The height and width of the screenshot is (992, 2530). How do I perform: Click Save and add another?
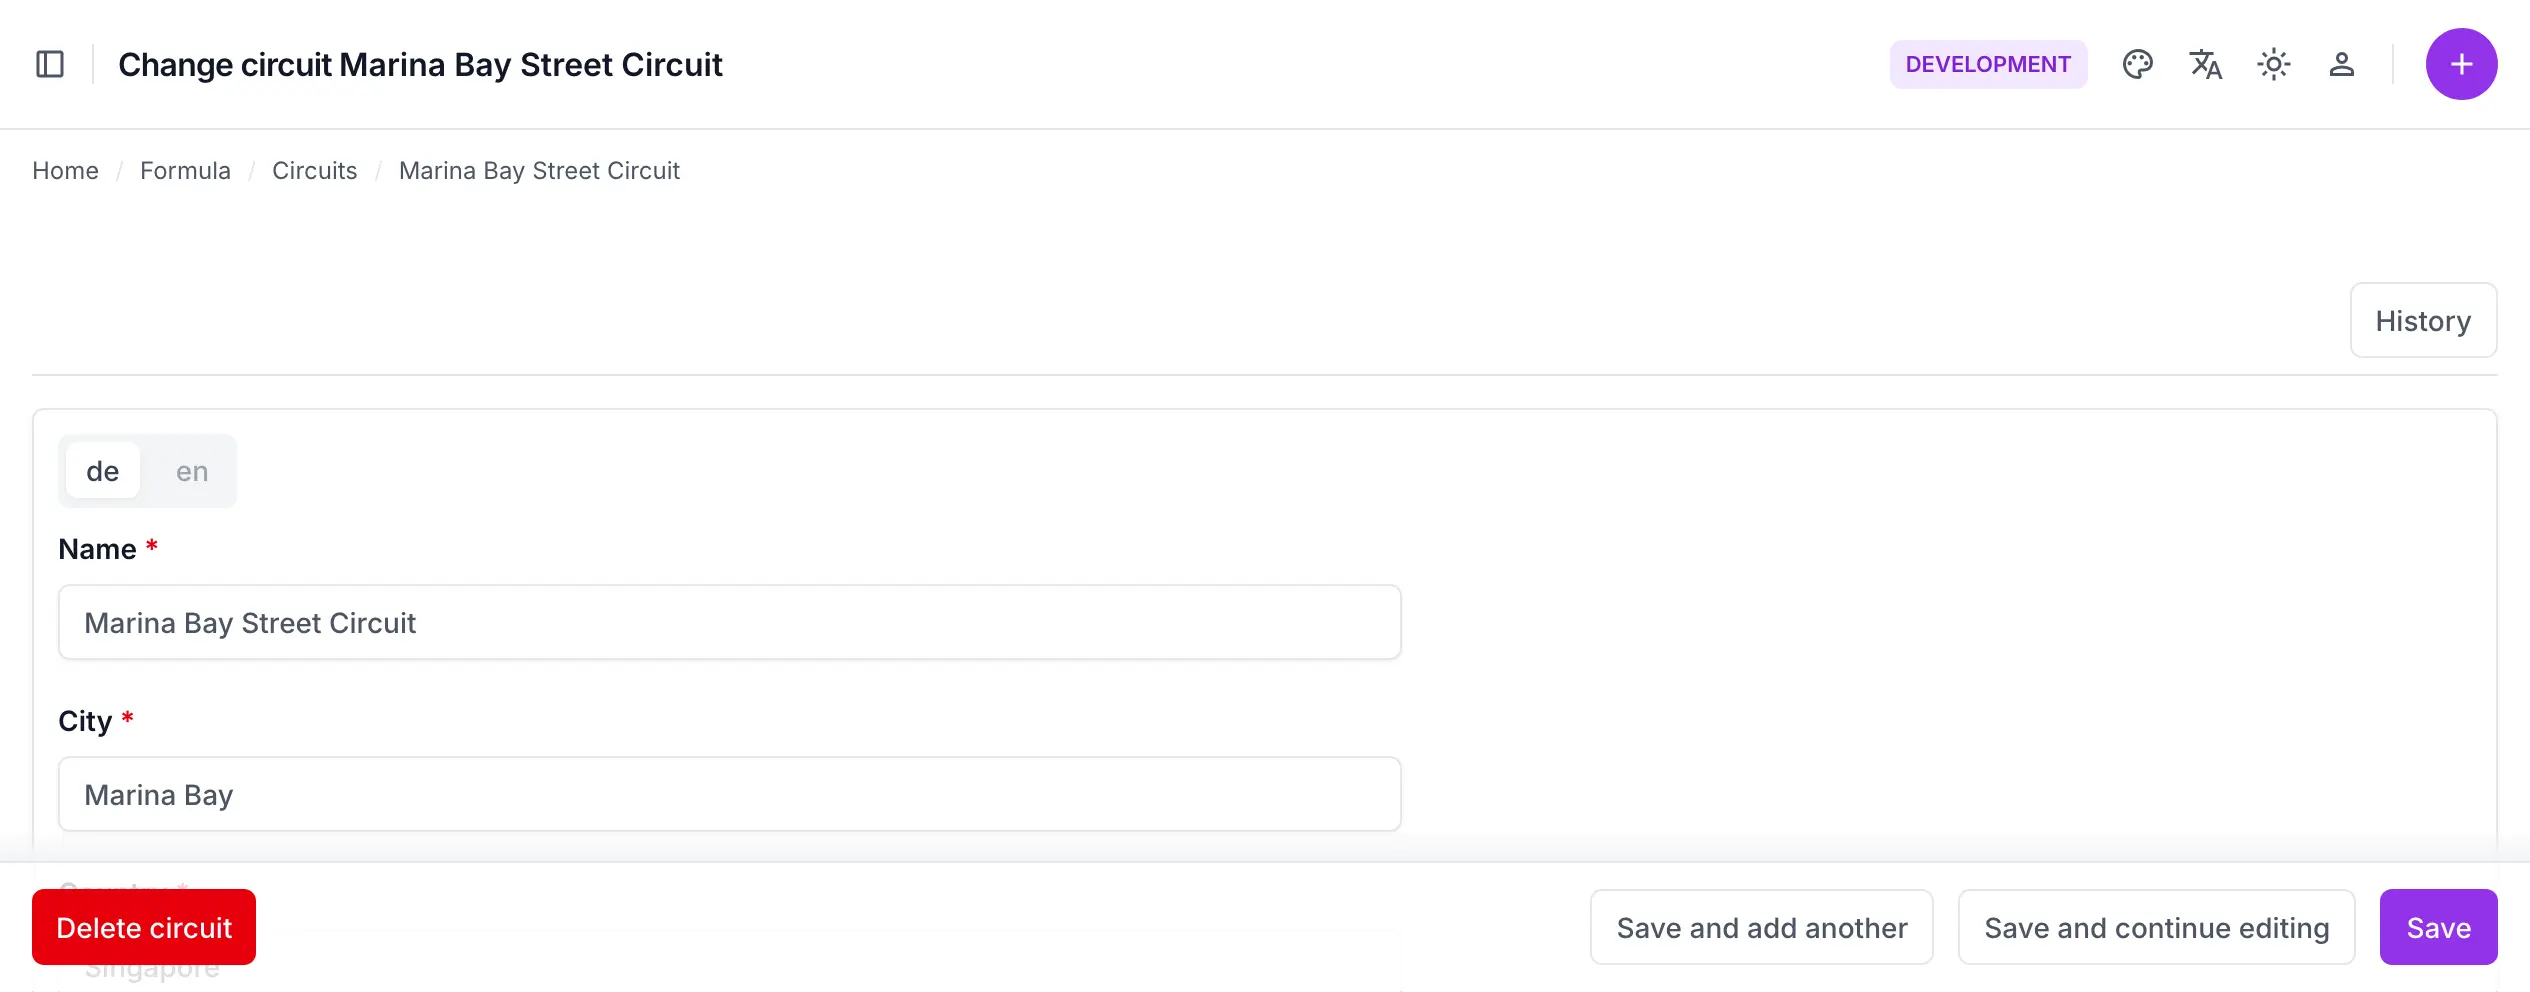point(1762,927)
